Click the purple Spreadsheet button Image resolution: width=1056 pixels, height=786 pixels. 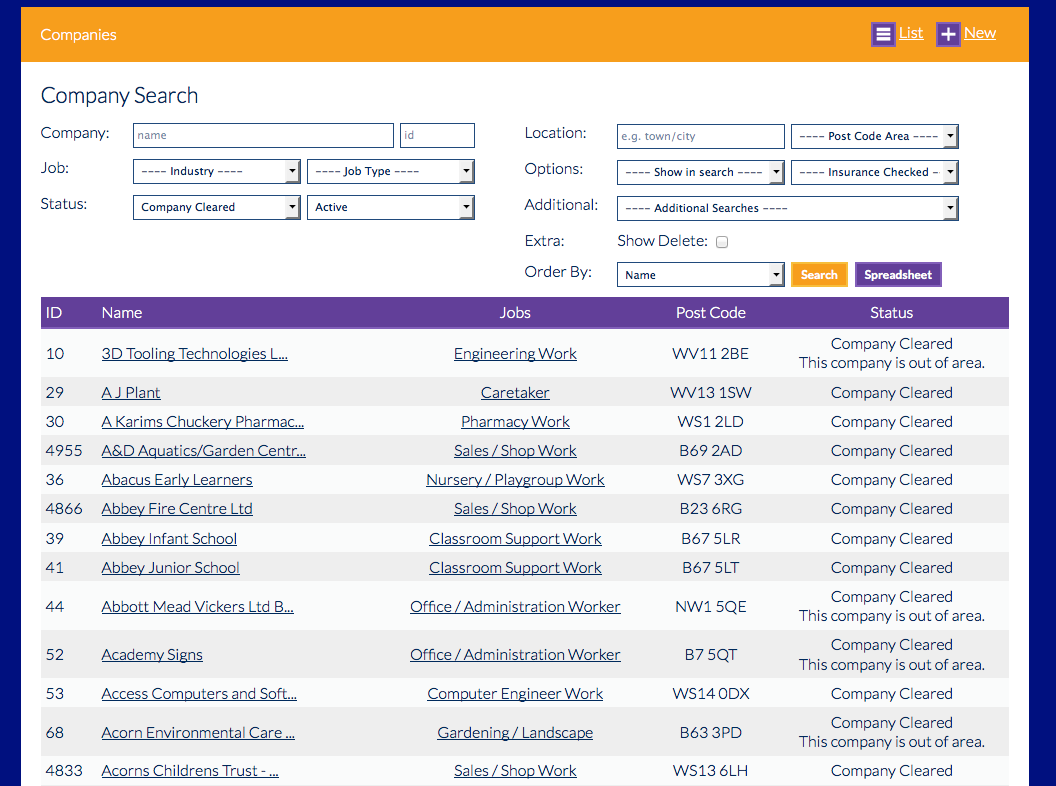coord(898,275)
